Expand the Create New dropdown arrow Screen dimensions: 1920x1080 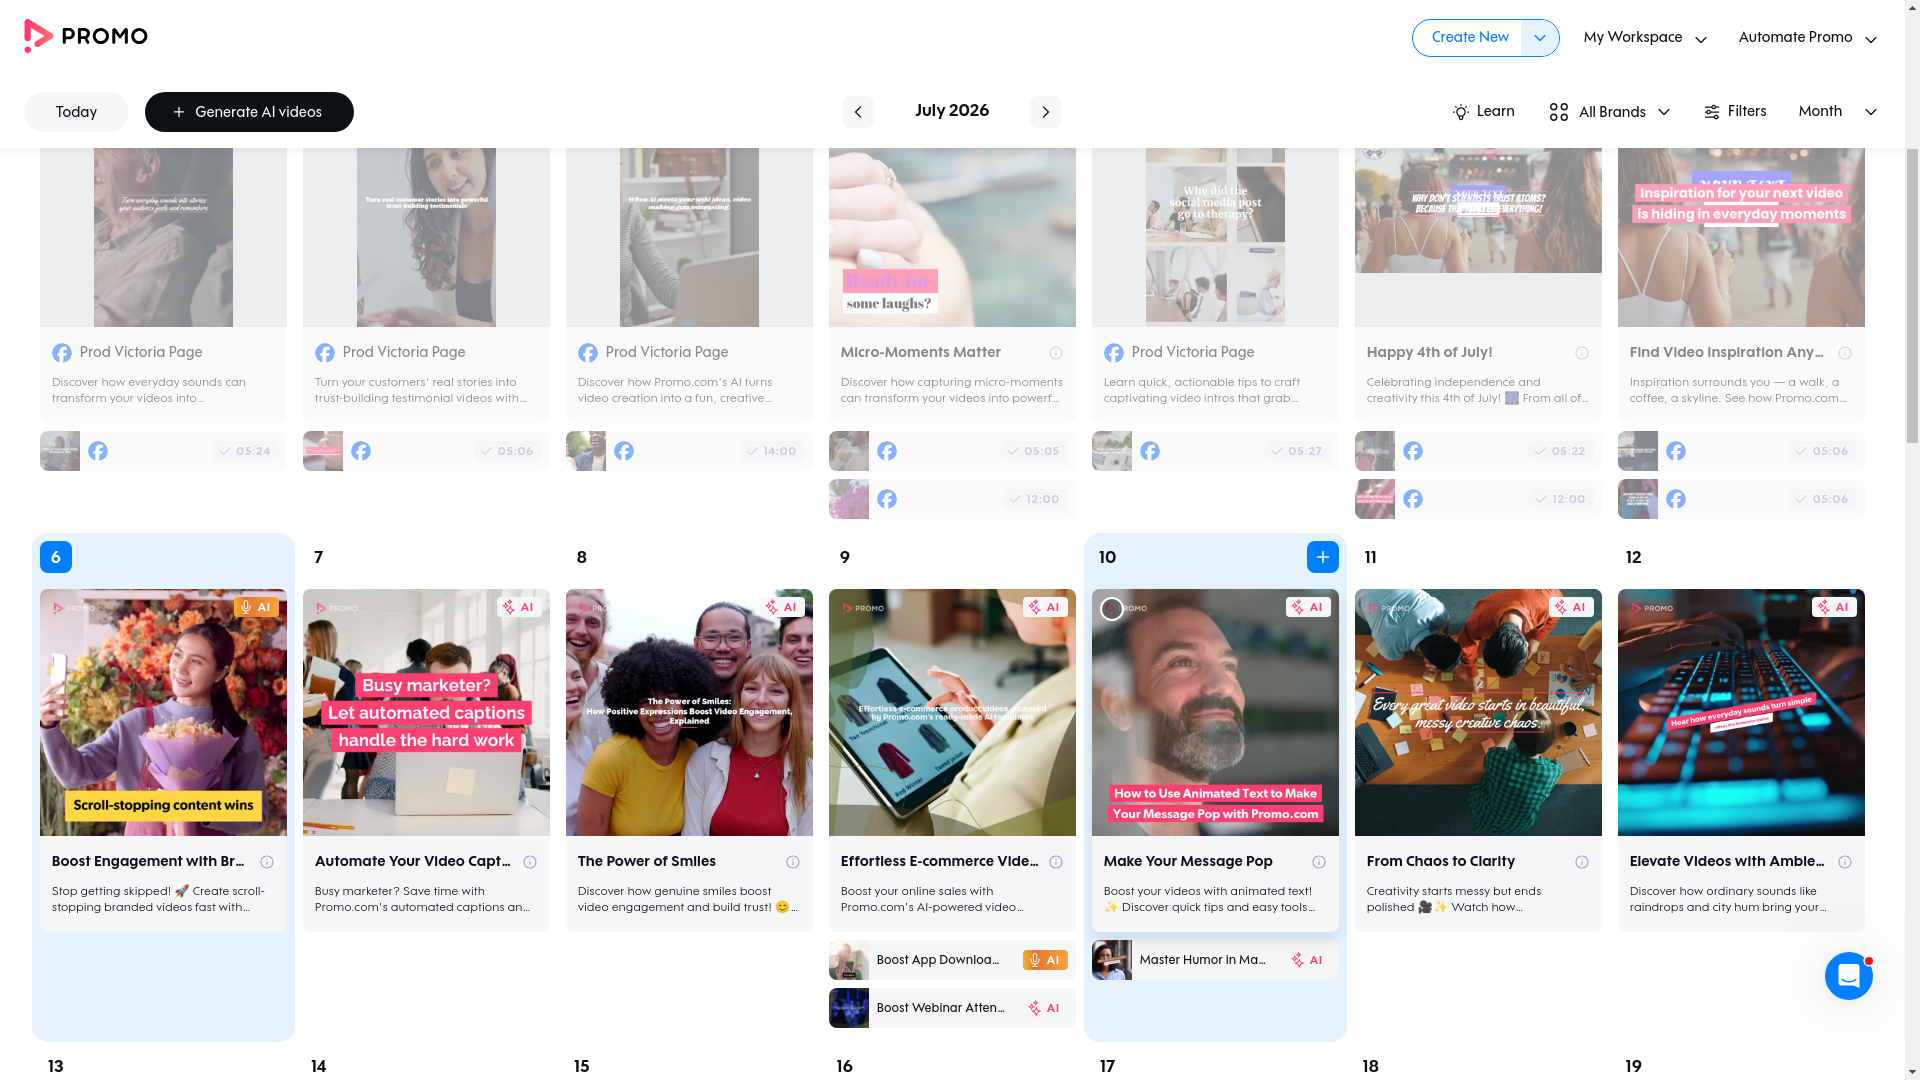[1539, 38]
